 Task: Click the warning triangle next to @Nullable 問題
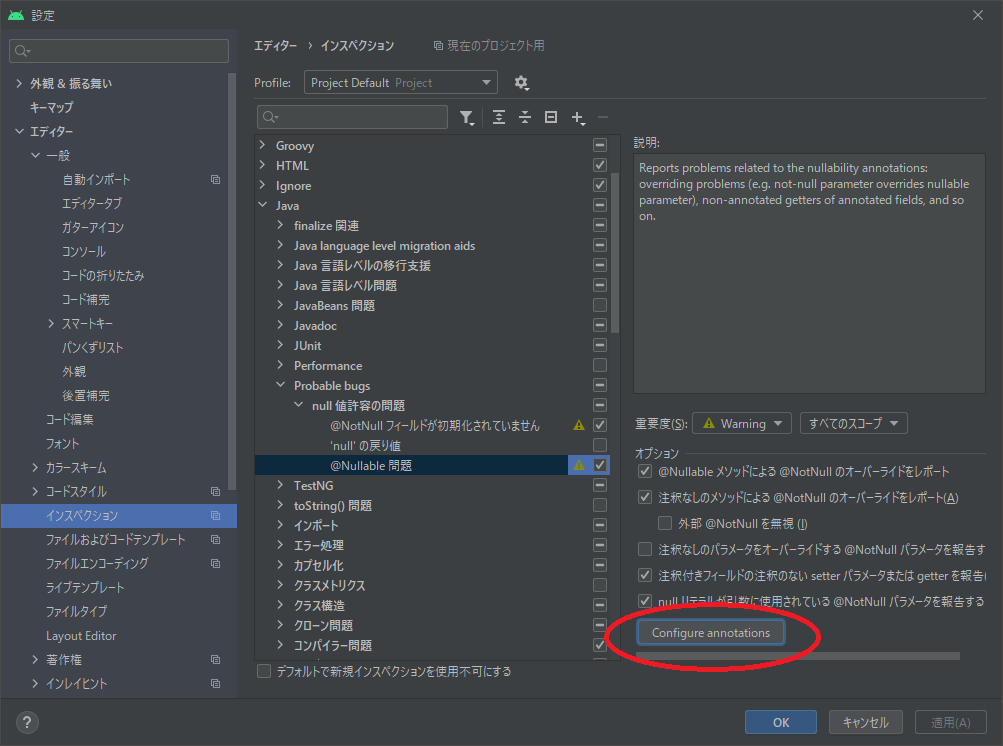578,464
